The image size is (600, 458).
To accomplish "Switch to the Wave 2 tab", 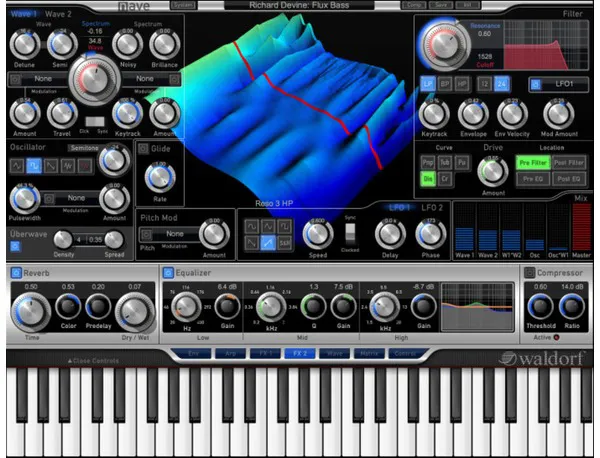I will point(58,14).
